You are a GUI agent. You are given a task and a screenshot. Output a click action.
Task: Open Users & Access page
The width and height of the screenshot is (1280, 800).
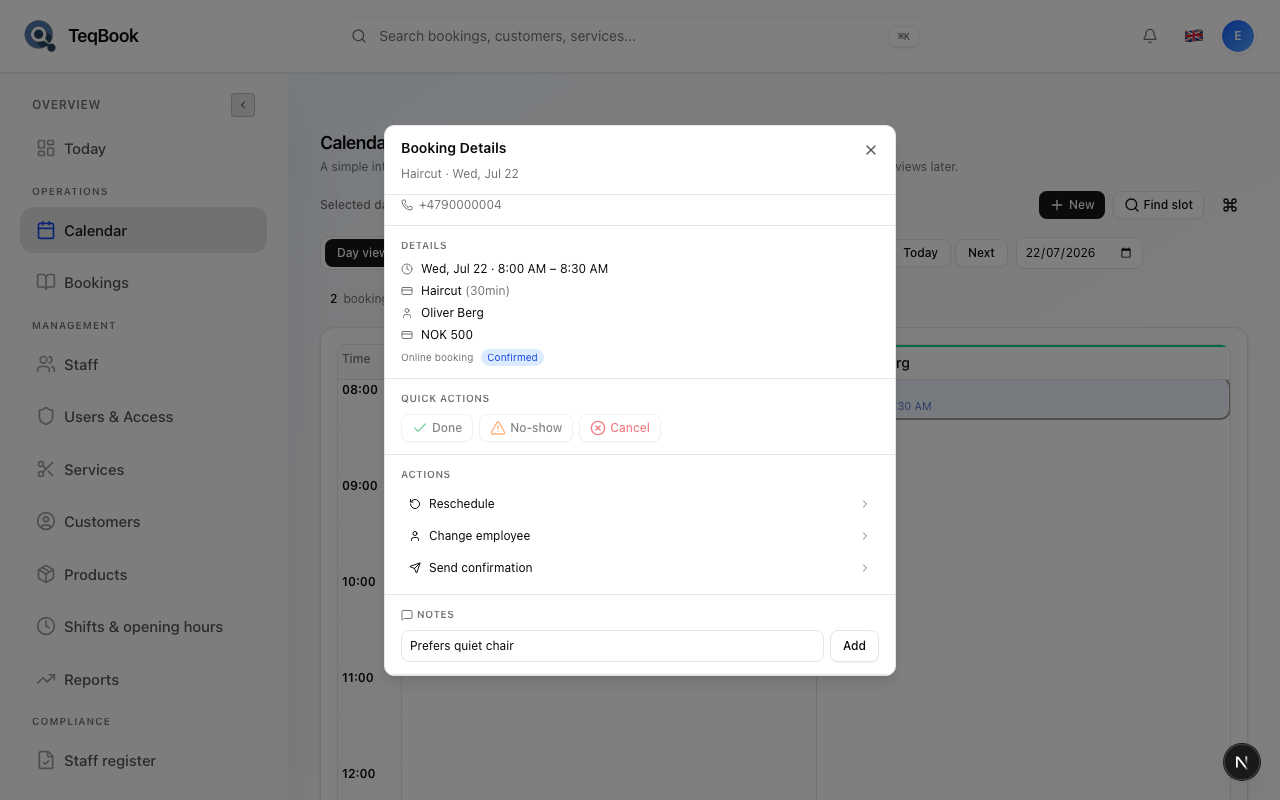point(143,417)
